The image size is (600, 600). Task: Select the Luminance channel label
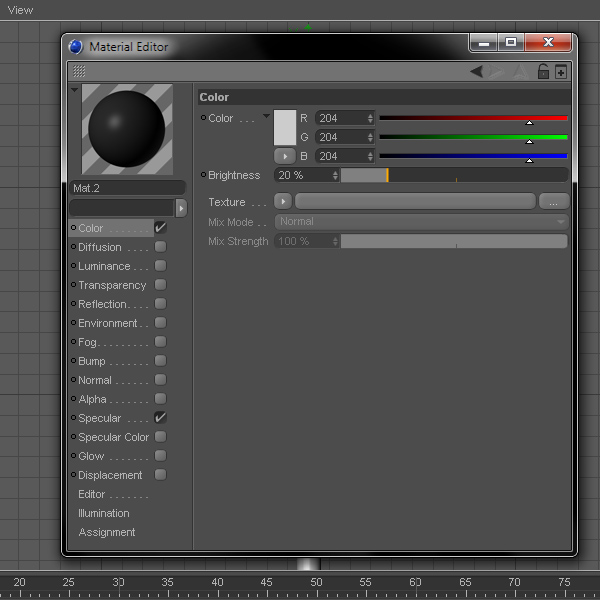coord(104,266)
